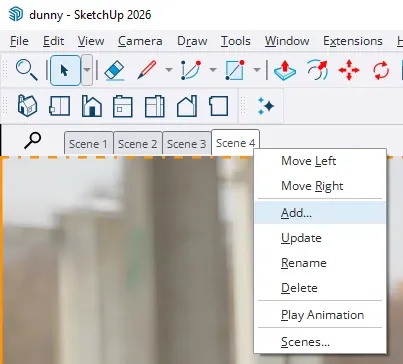Switch to Scene 2 tab
403x364 pixels.
click(138, 144)
